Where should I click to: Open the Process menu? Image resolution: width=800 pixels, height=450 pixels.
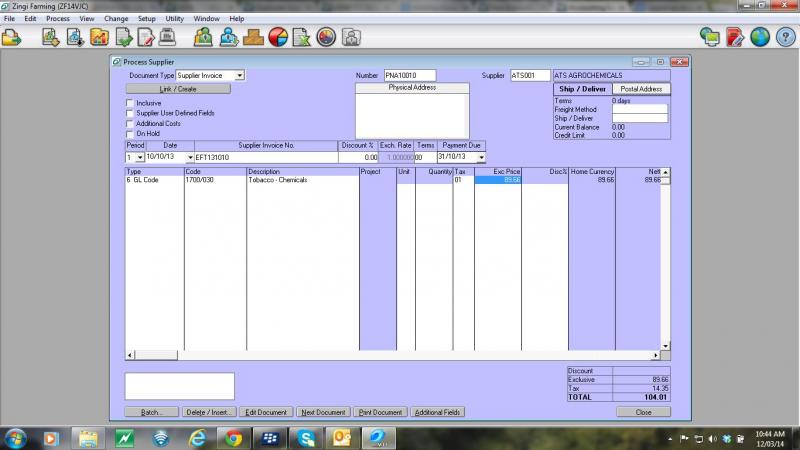pyautogui.click(x=57, y=18)
